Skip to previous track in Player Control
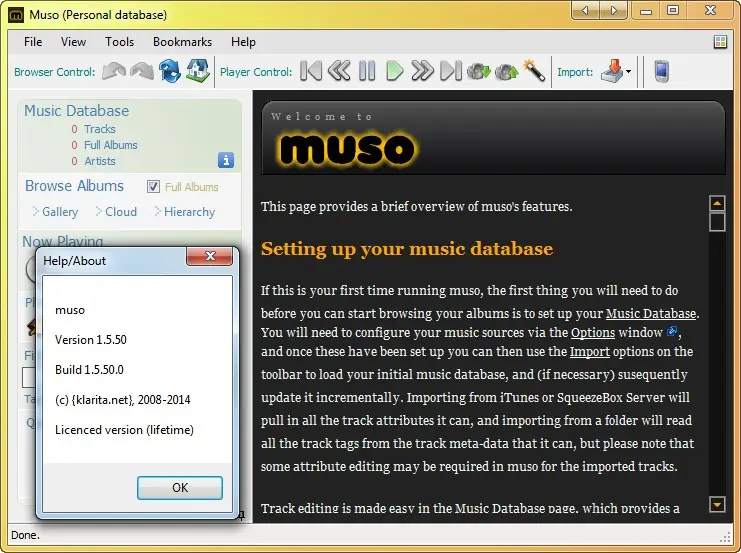This screenshot has height=553, width=741. (x=311, y=71)
